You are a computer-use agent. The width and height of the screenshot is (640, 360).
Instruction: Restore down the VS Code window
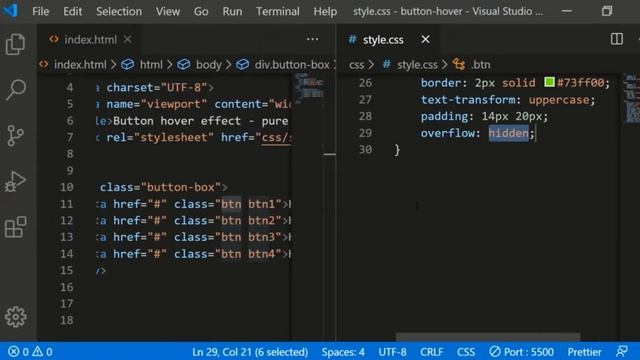[607, 11]
